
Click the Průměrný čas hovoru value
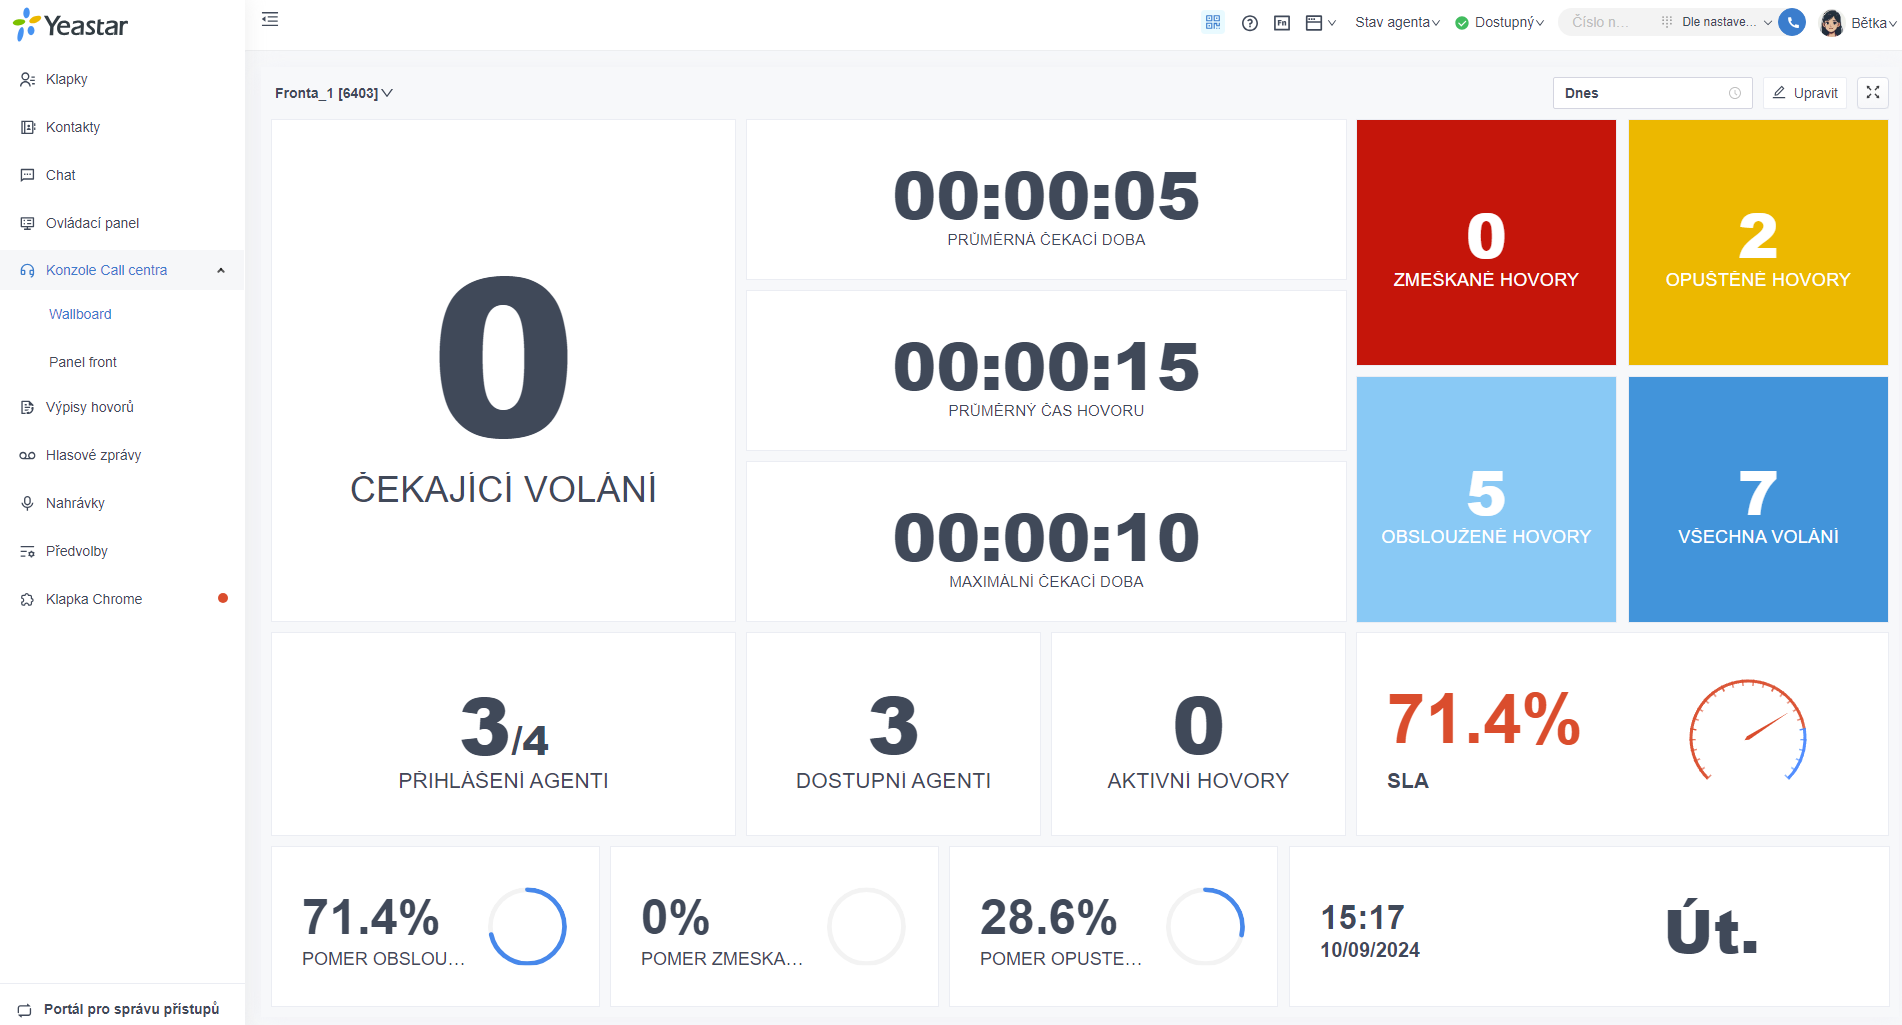1046,367
